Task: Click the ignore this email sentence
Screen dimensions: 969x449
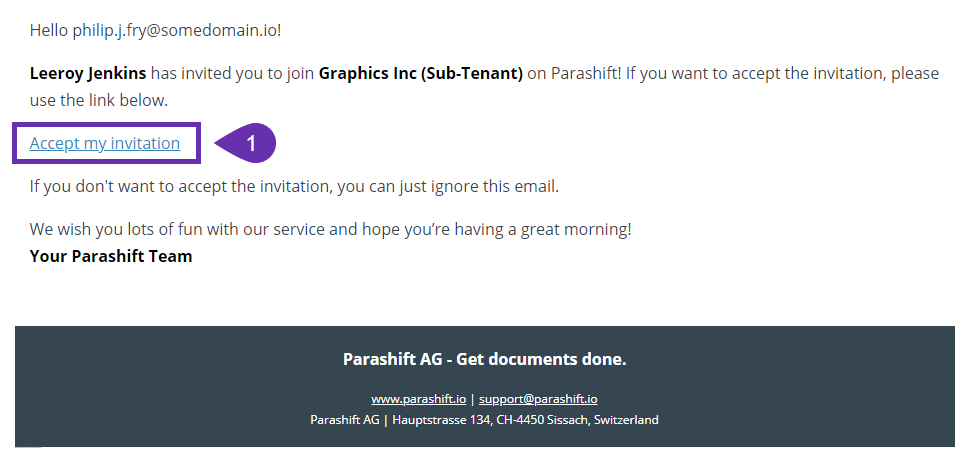Action: pyautogui.click(x=294, y=187)
